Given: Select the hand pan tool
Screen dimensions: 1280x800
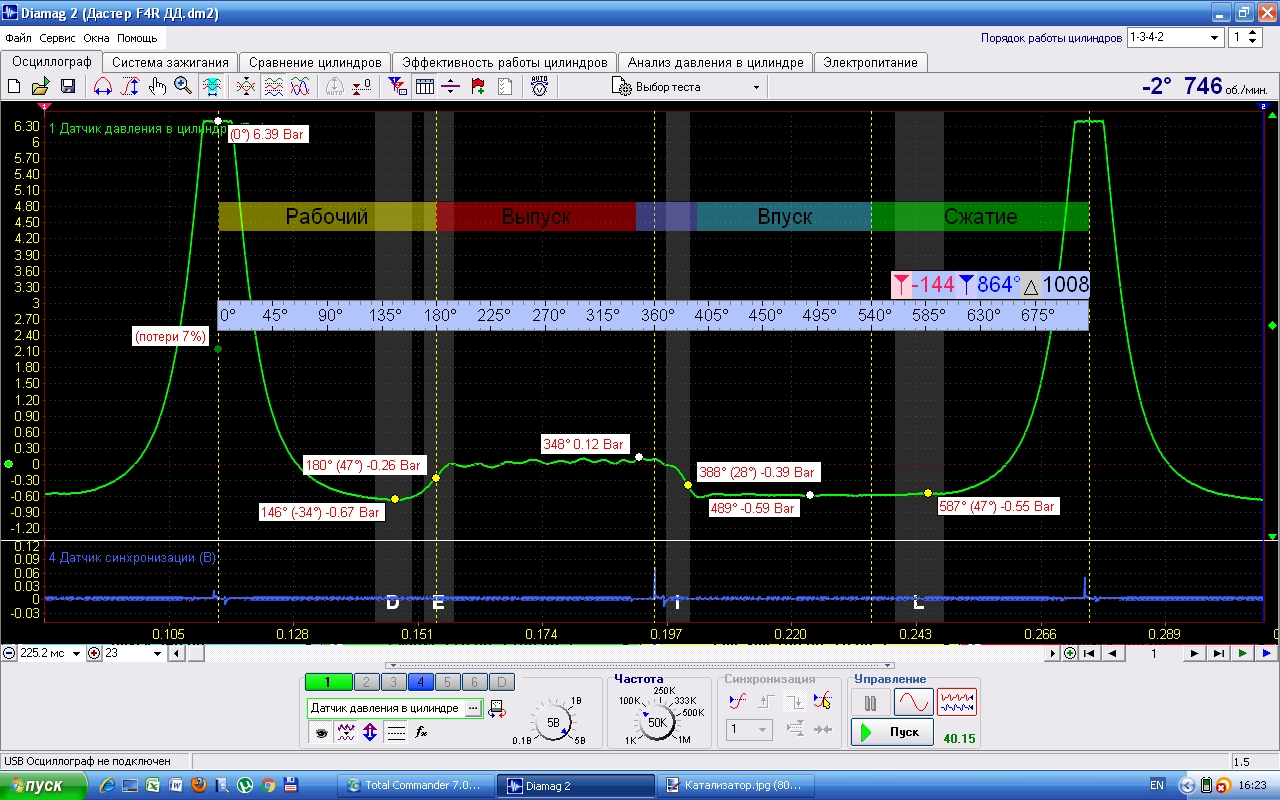Looking at the screenshot, I should pyautogui.click(x=157, y=87).
